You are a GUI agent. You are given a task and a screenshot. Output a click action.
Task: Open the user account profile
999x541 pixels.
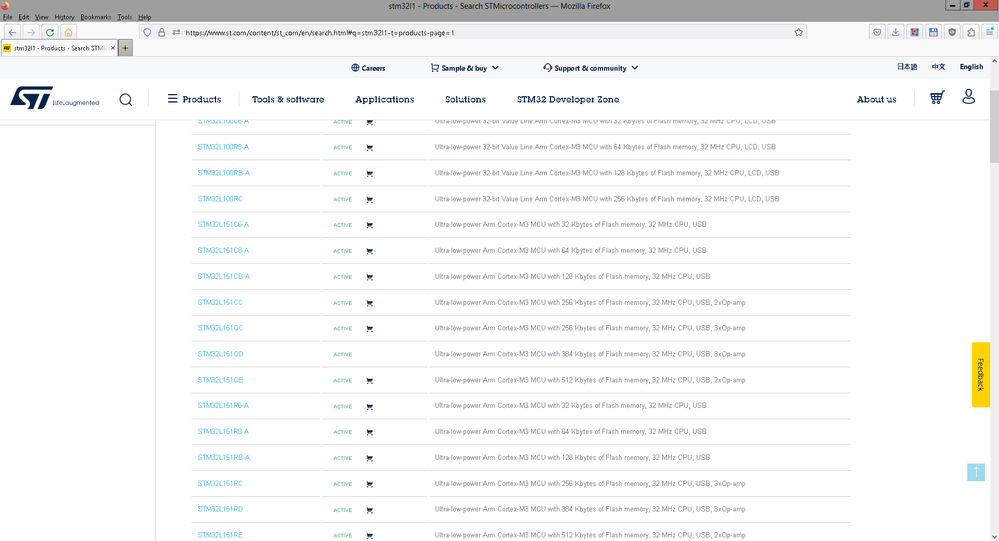(x=968, y=97)
